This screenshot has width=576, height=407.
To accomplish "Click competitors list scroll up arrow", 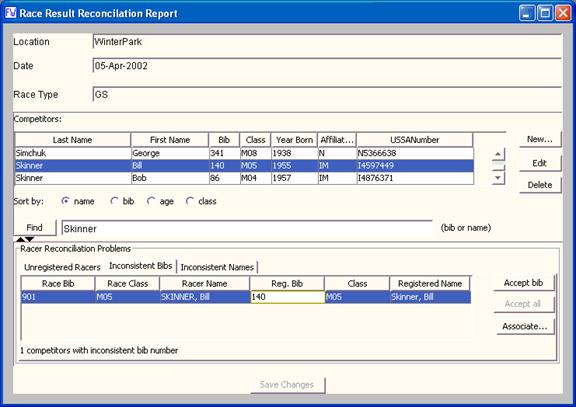I will click(498, 154).
